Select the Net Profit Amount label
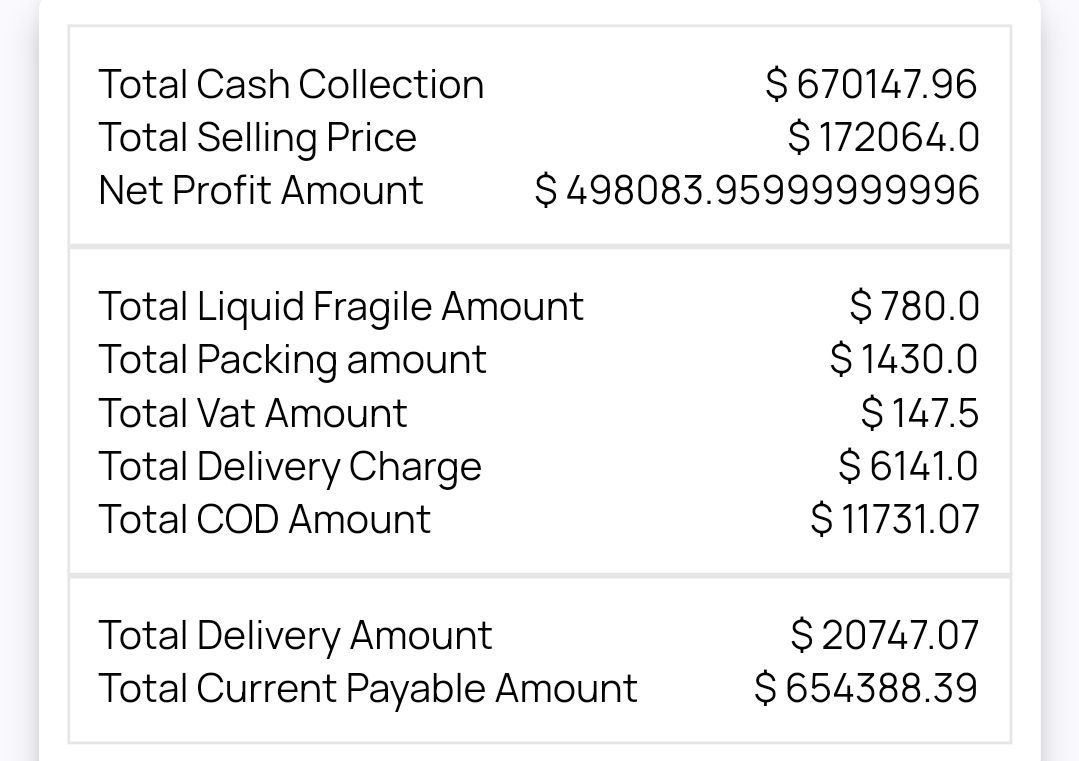The image size is (1079, 761). pos(261,190)
